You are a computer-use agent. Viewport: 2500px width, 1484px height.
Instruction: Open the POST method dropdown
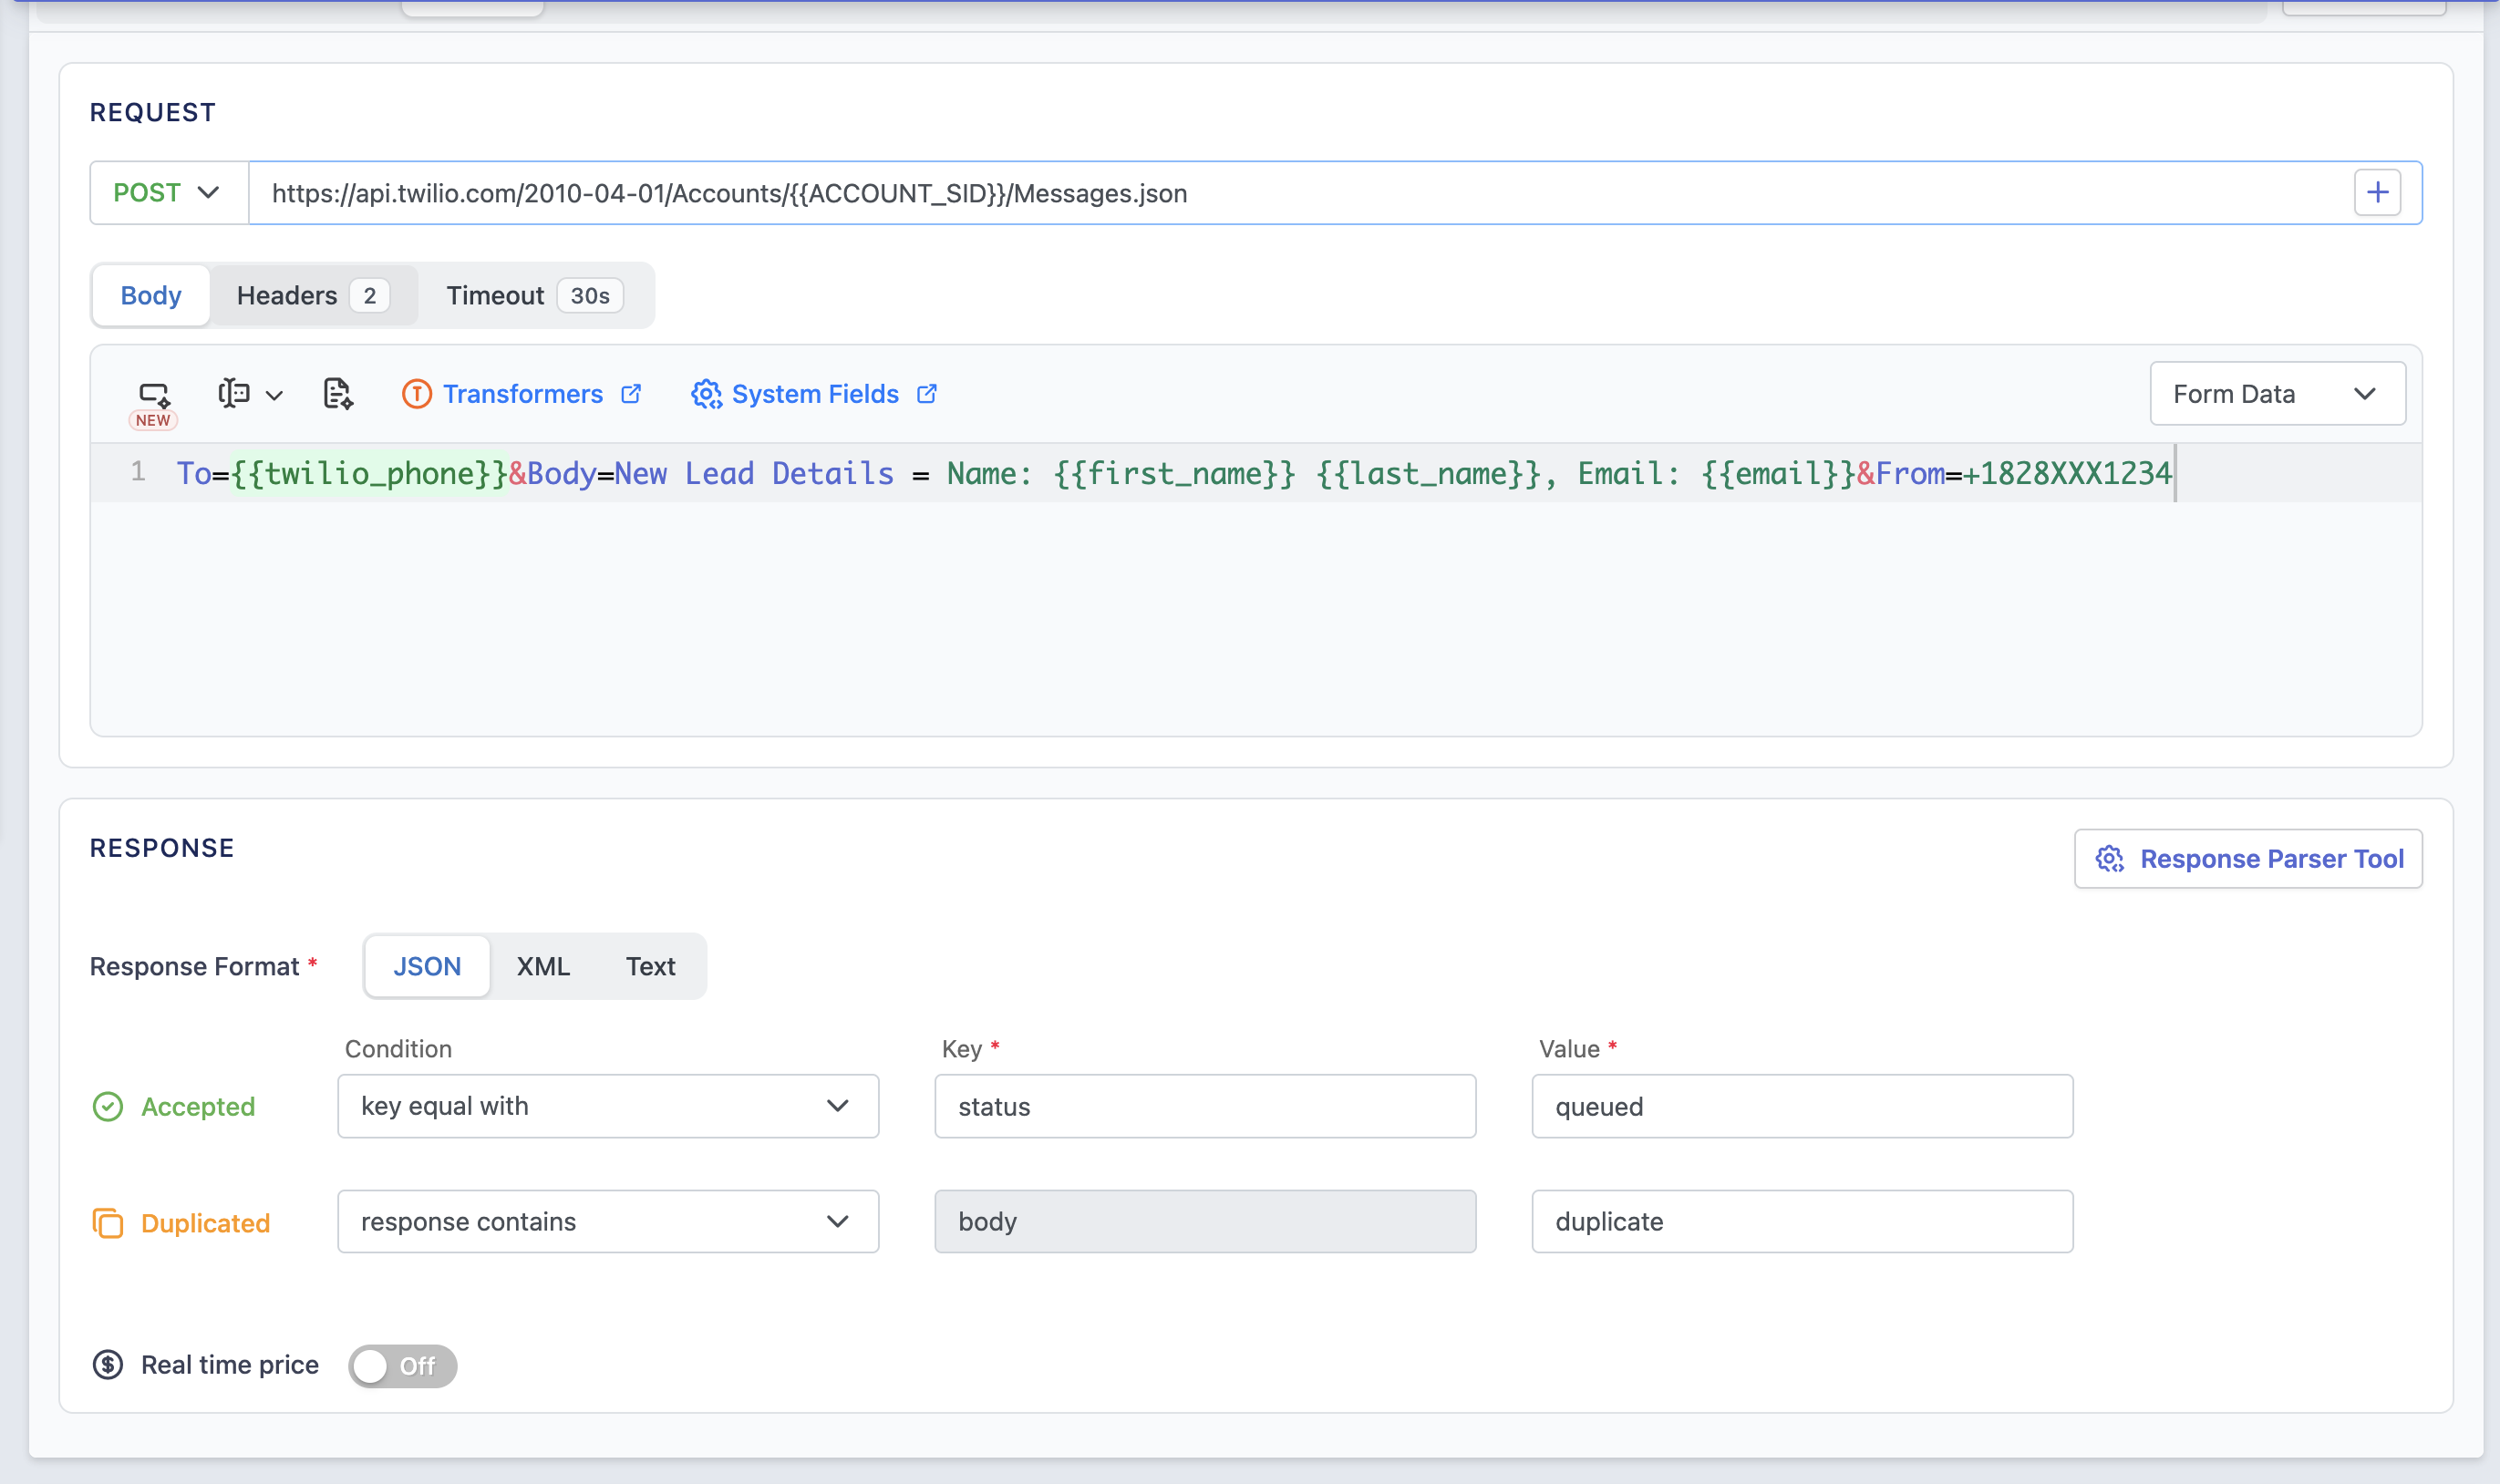(167, 192)
